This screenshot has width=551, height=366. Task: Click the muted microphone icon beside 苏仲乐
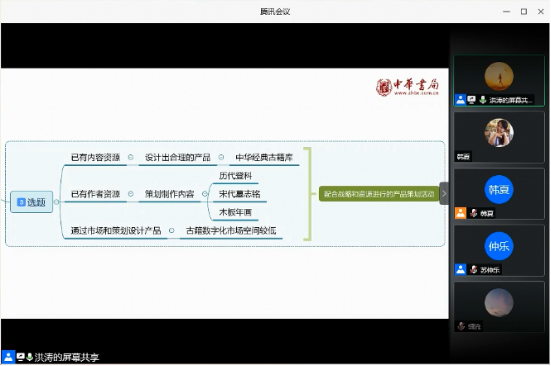point(473,270)
